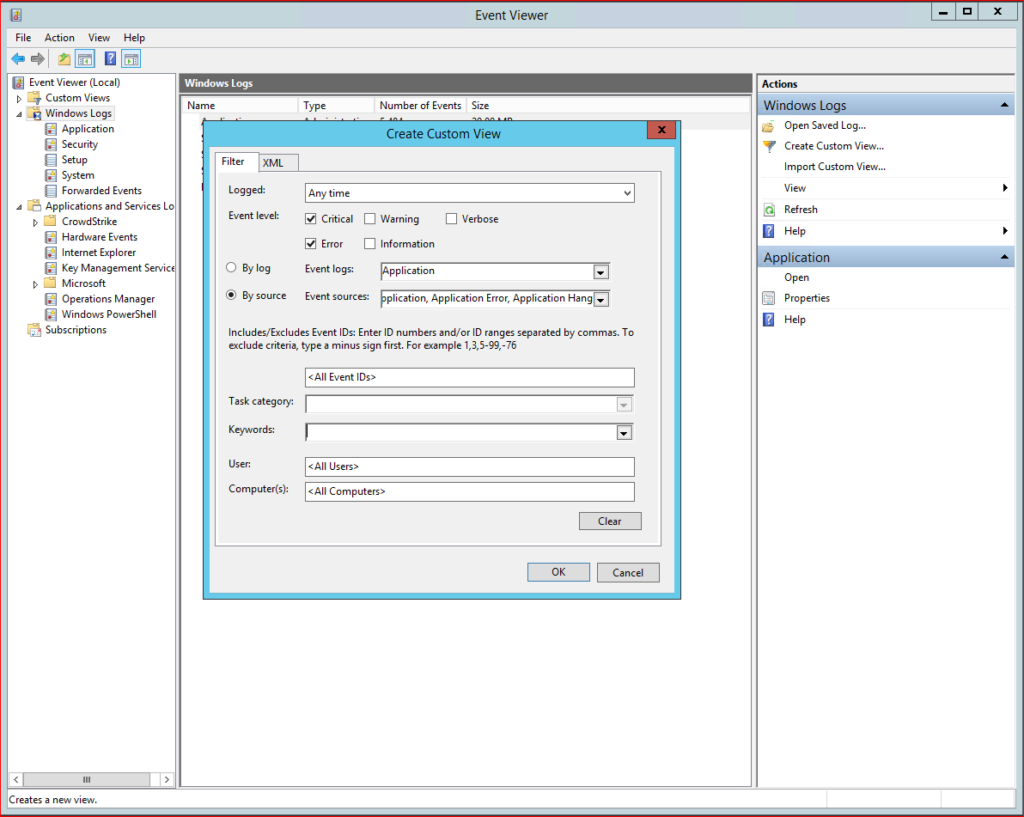This screenshot has width=1024, height=817.
Task: Click the Clear button
Action: point(610,521)
